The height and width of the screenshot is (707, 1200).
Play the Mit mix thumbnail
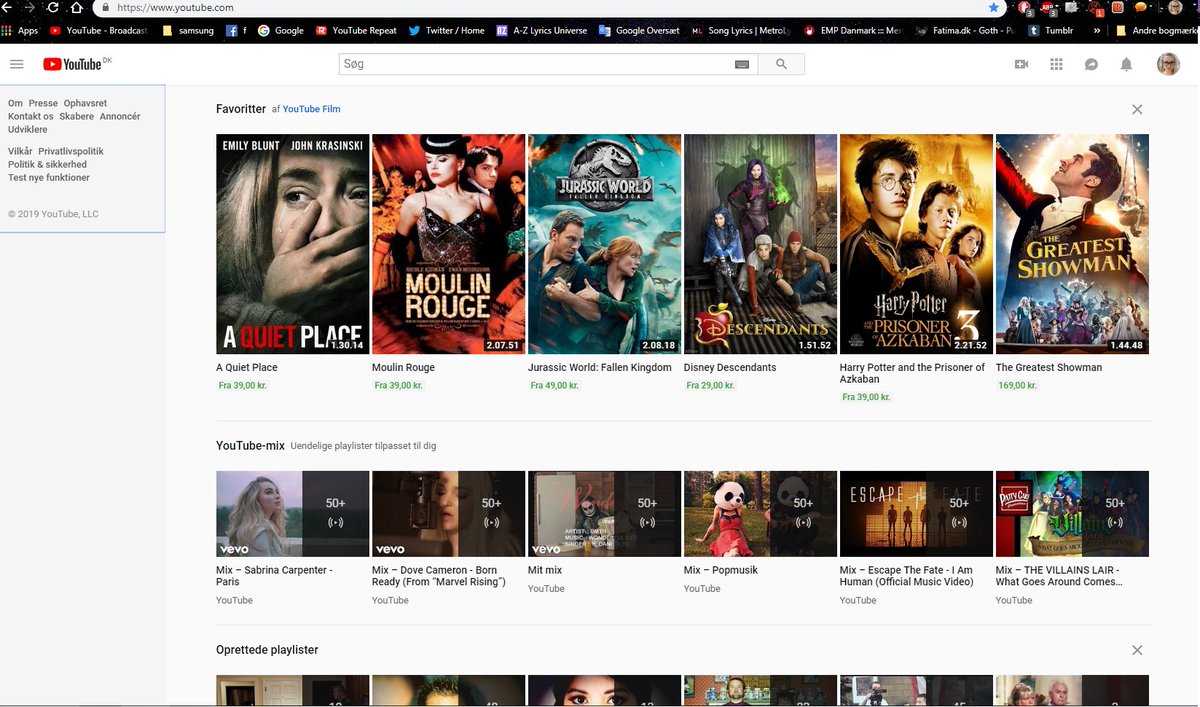pyautogui.click(x=604, y=514)
